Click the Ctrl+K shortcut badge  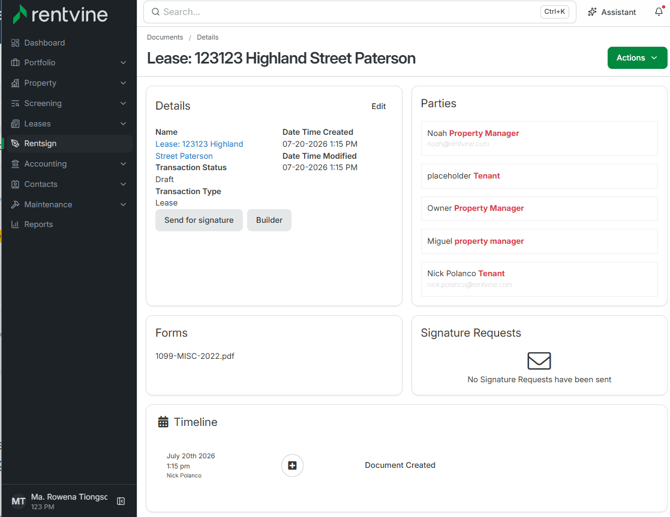pos(555,12)
